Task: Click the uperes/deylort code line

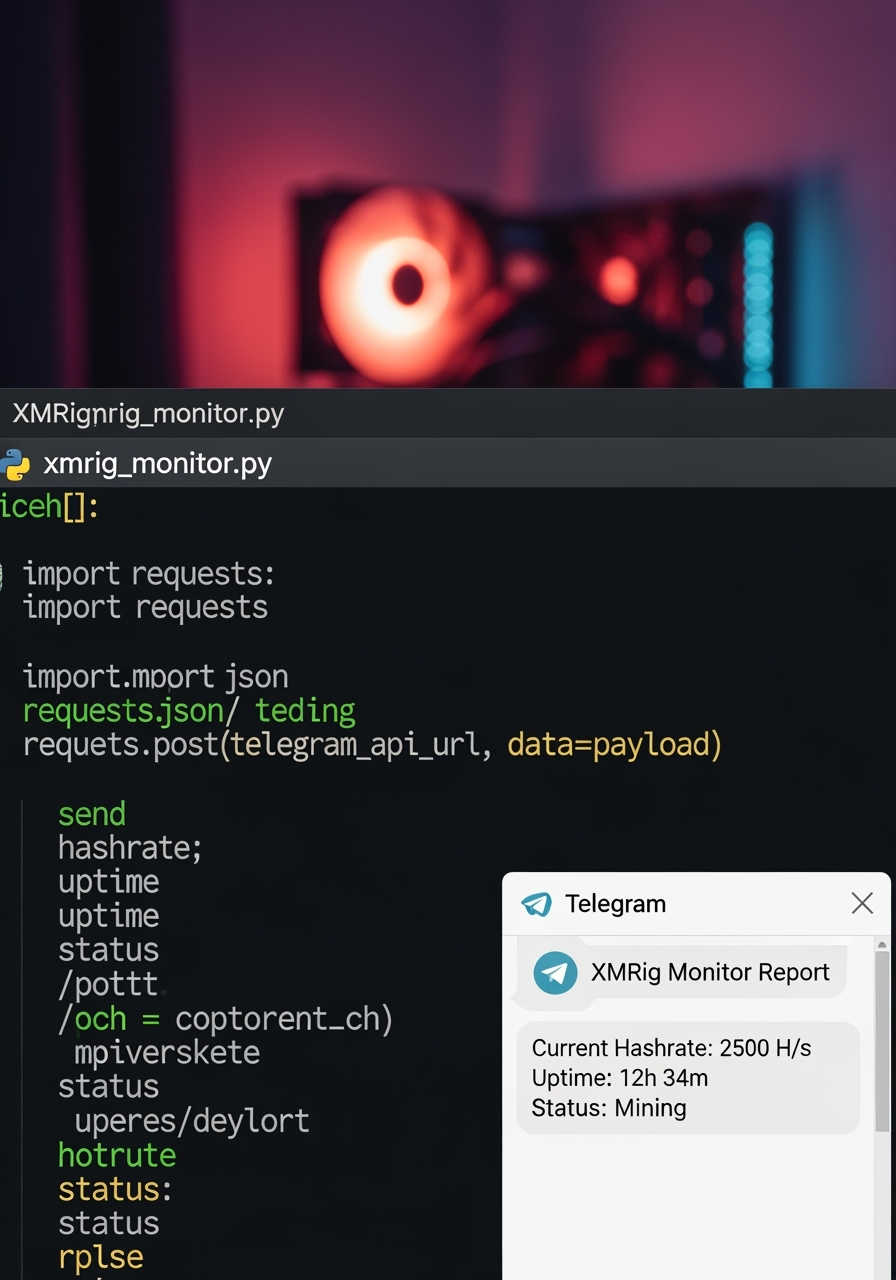Action: coord(192,1121)
